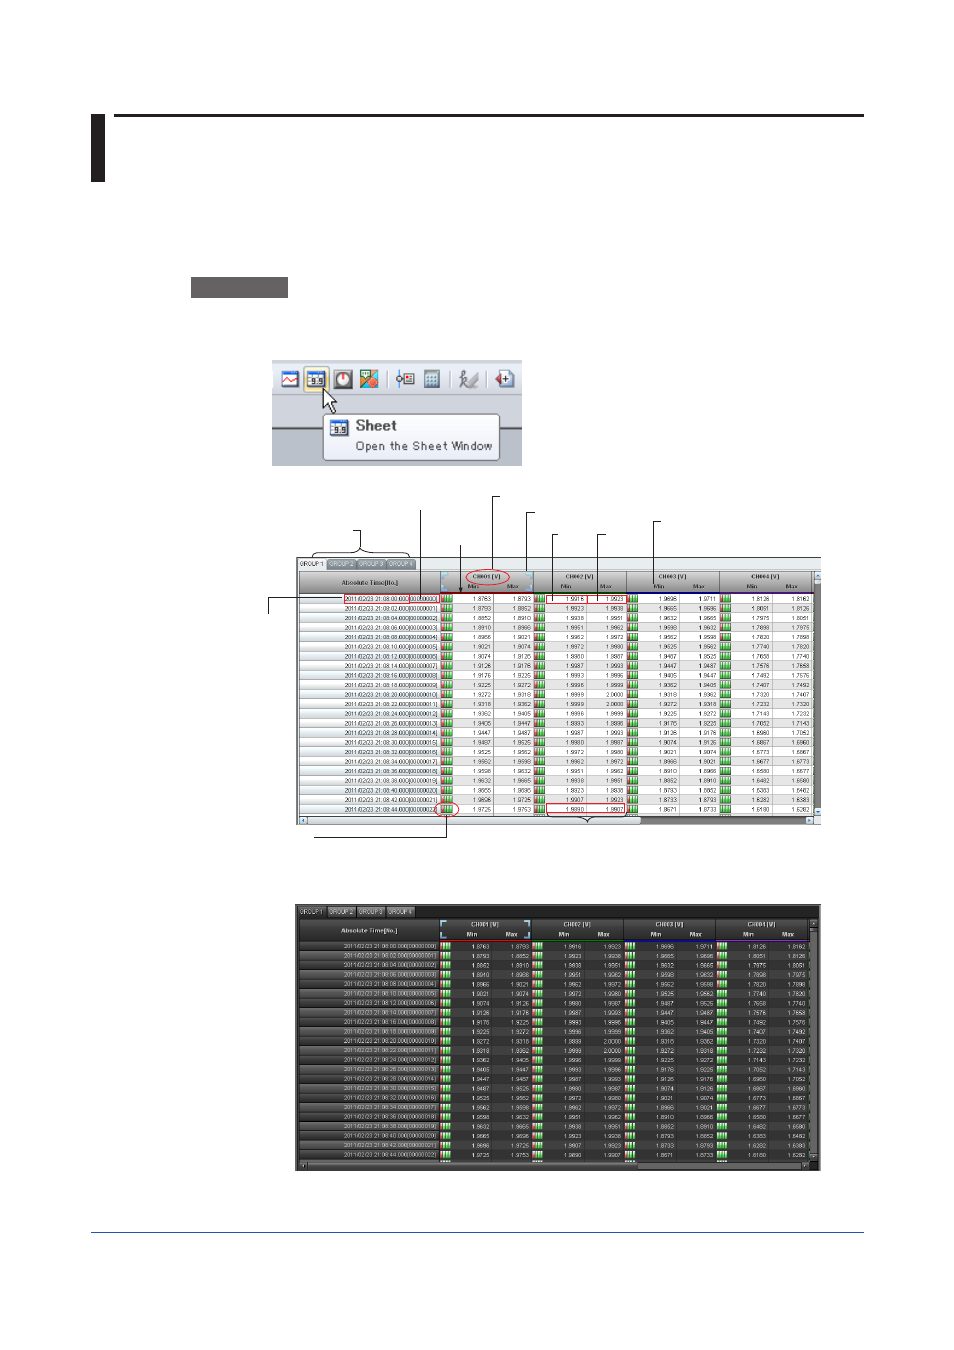The height and width of the screenshot is (1350, 954).
Task: Click the dark sheet horizontal scrollbar left arrow
Action: pos(304,1166)
